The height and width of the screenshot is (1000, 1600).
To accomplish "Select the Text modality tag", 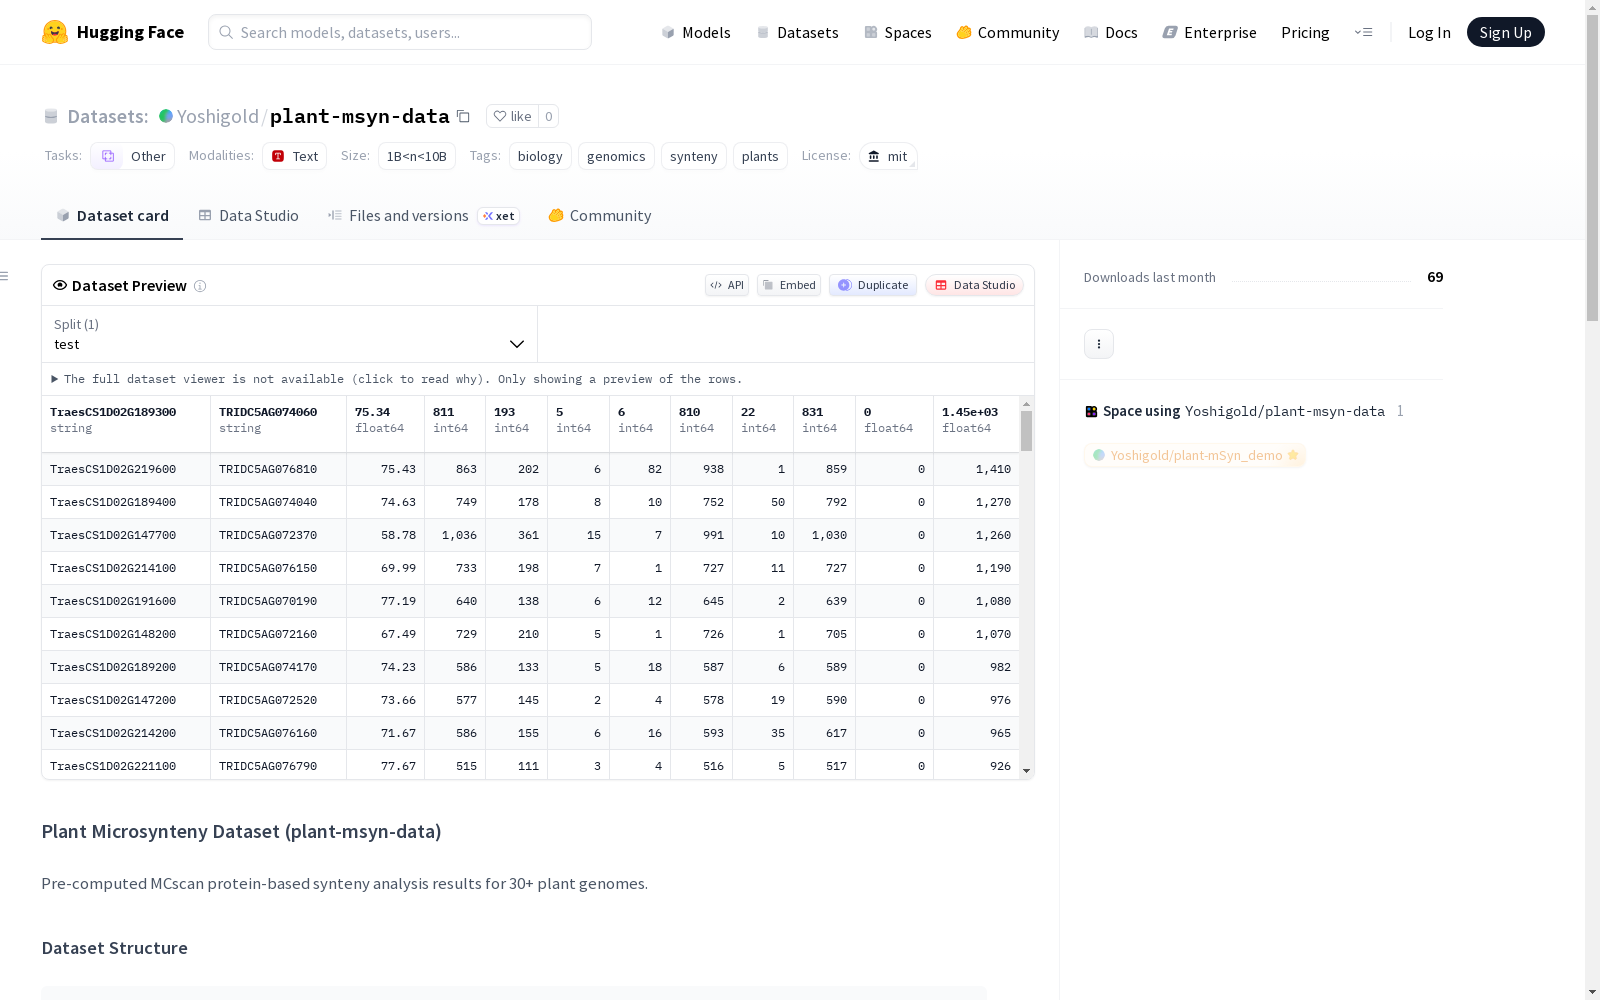I will pyautogui.click(x=295, y=156).
